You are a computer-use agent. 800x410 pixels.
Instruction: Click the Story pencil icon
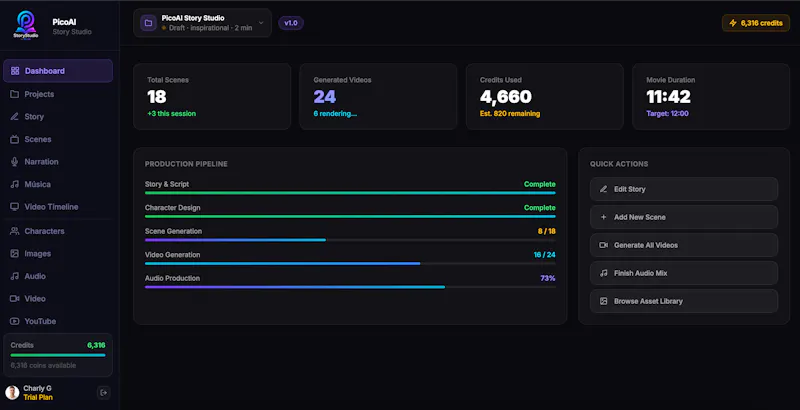[15, 117]
